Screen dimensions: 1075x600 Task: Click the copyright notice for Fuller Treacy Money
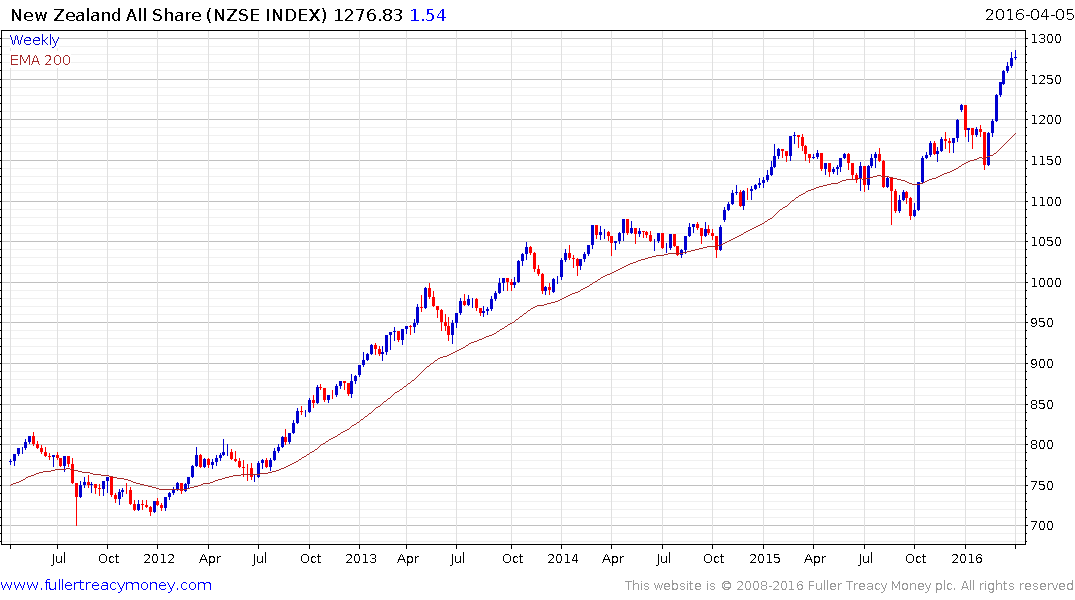point(849,586)
